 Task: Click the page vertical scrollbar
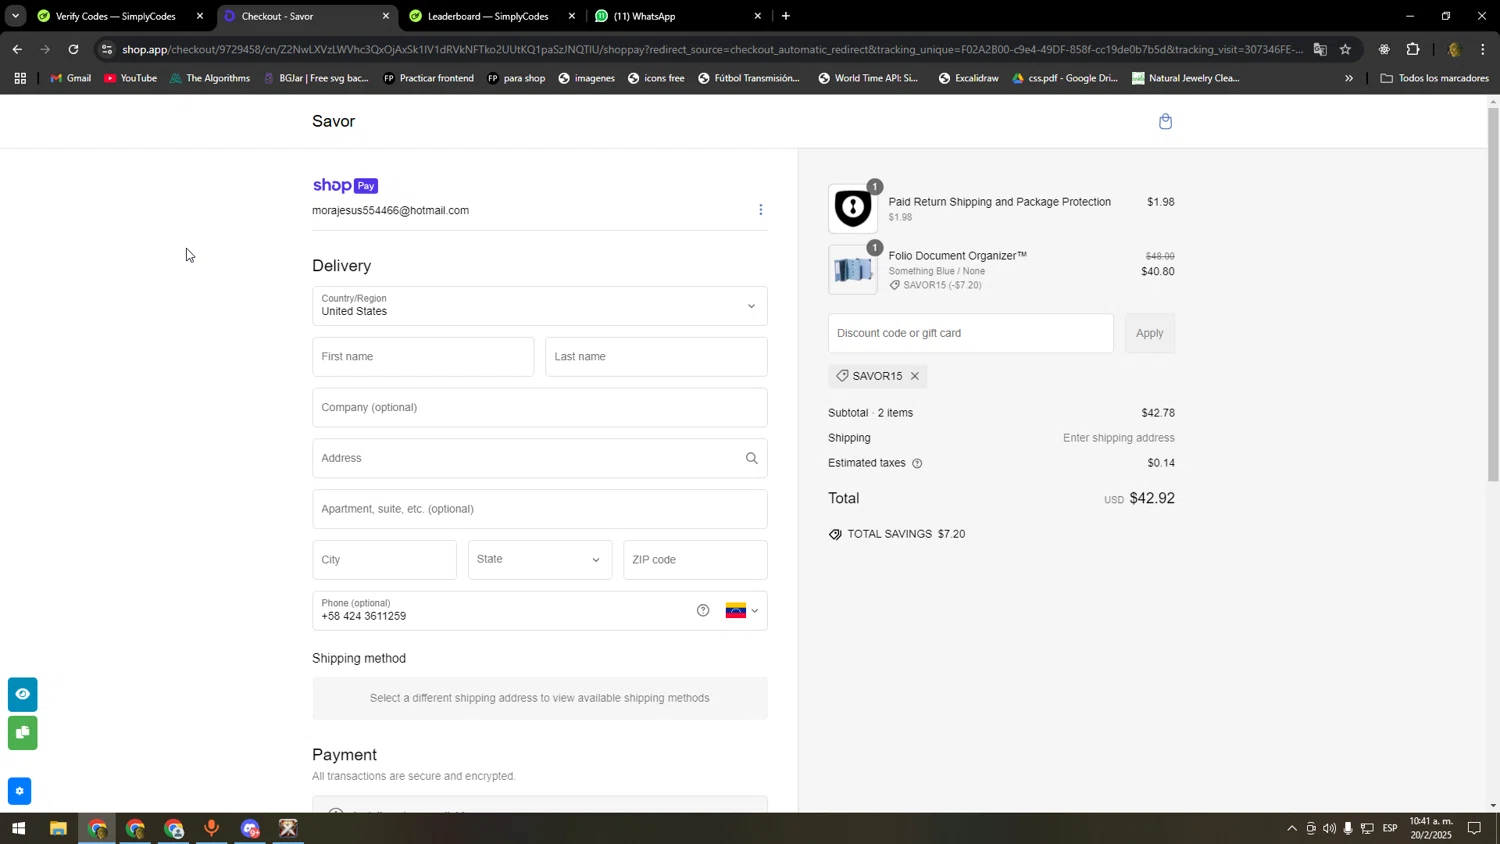[x=1493, y=293]
